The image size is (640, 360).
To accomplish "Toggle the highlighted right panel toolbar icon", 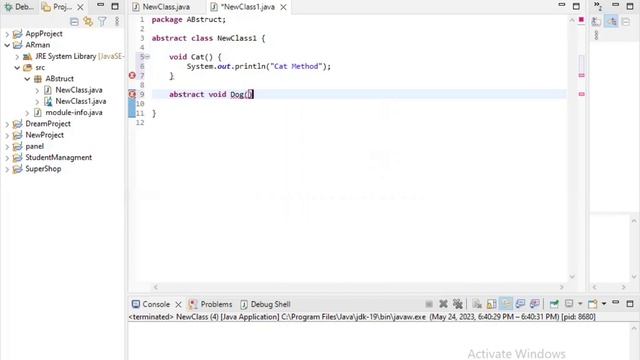I will pyautogui.click(x=611, y=22).
